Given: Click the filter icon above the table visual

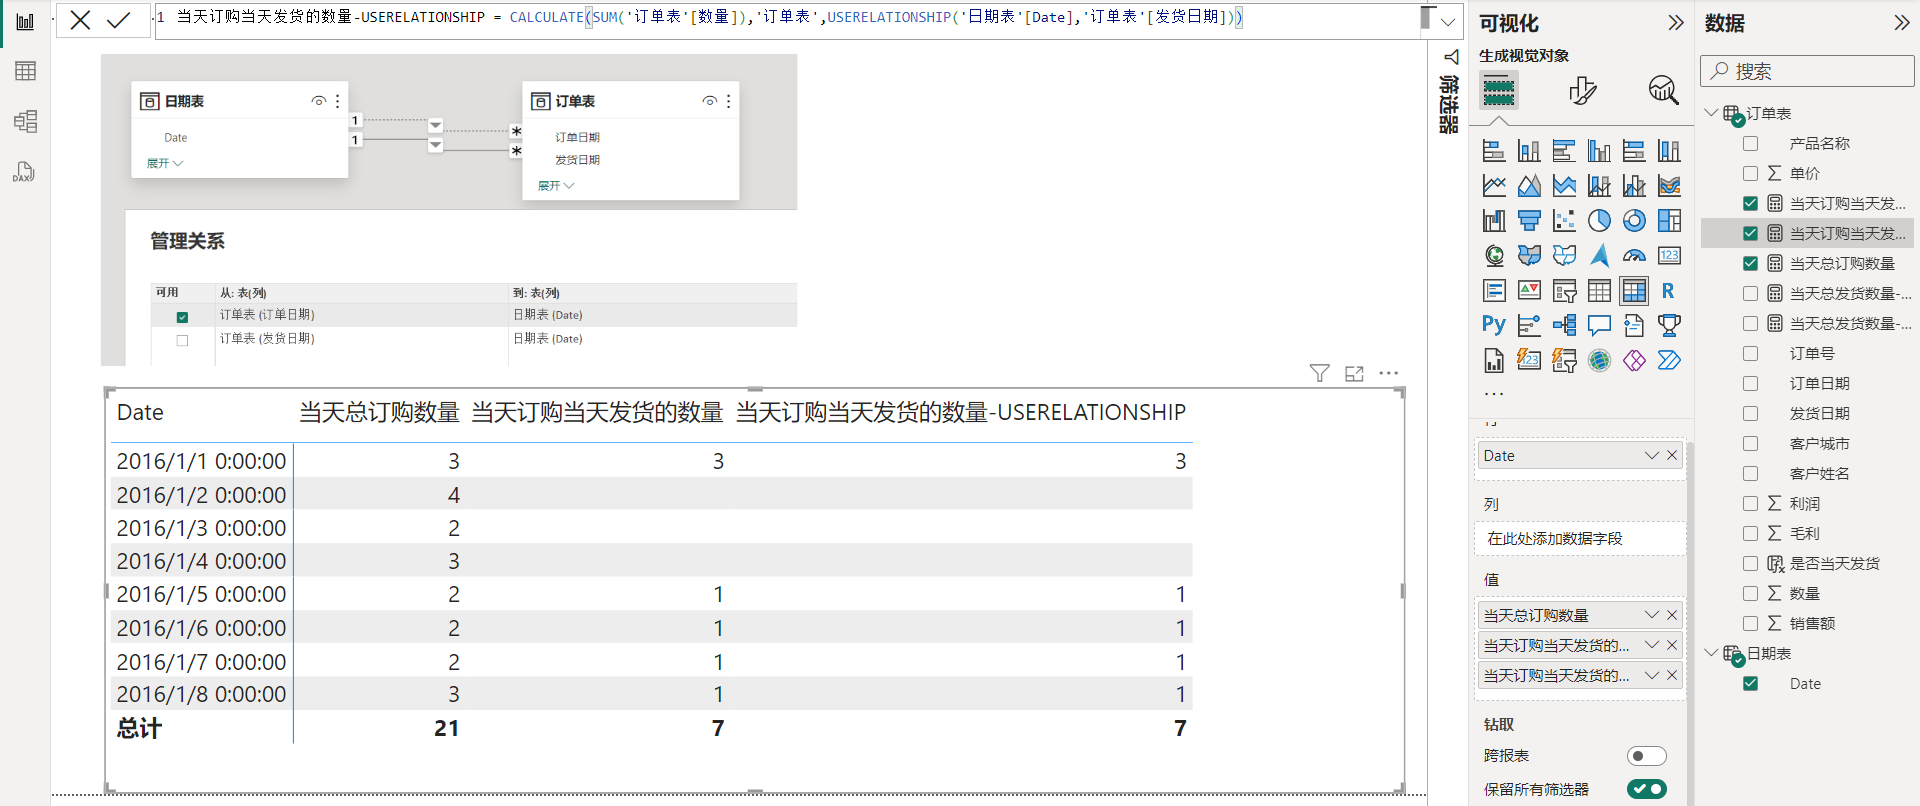Looking at the screenshot, I should point(1319,373).
